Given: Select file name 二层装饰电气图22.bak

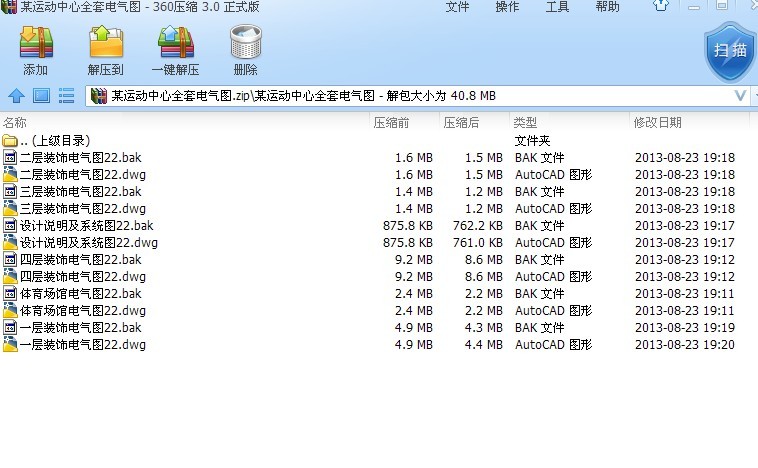Looking at the screenshot, I should tap(81, 158).
